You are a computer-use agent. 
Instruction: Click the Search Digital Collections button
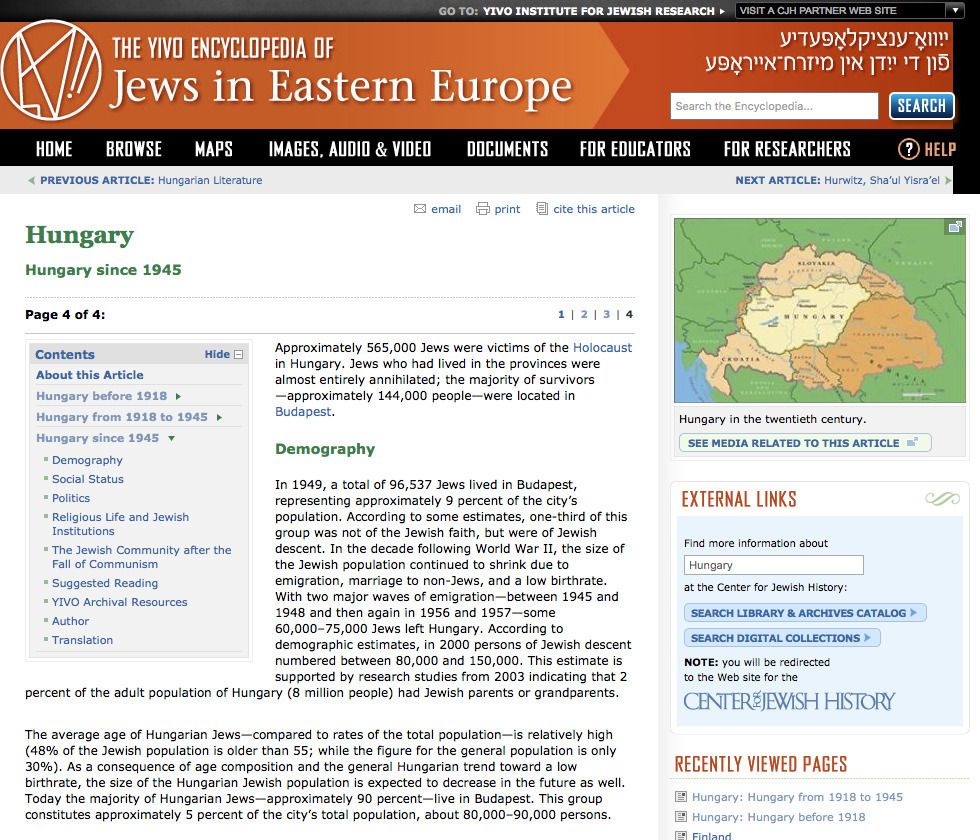782,637
